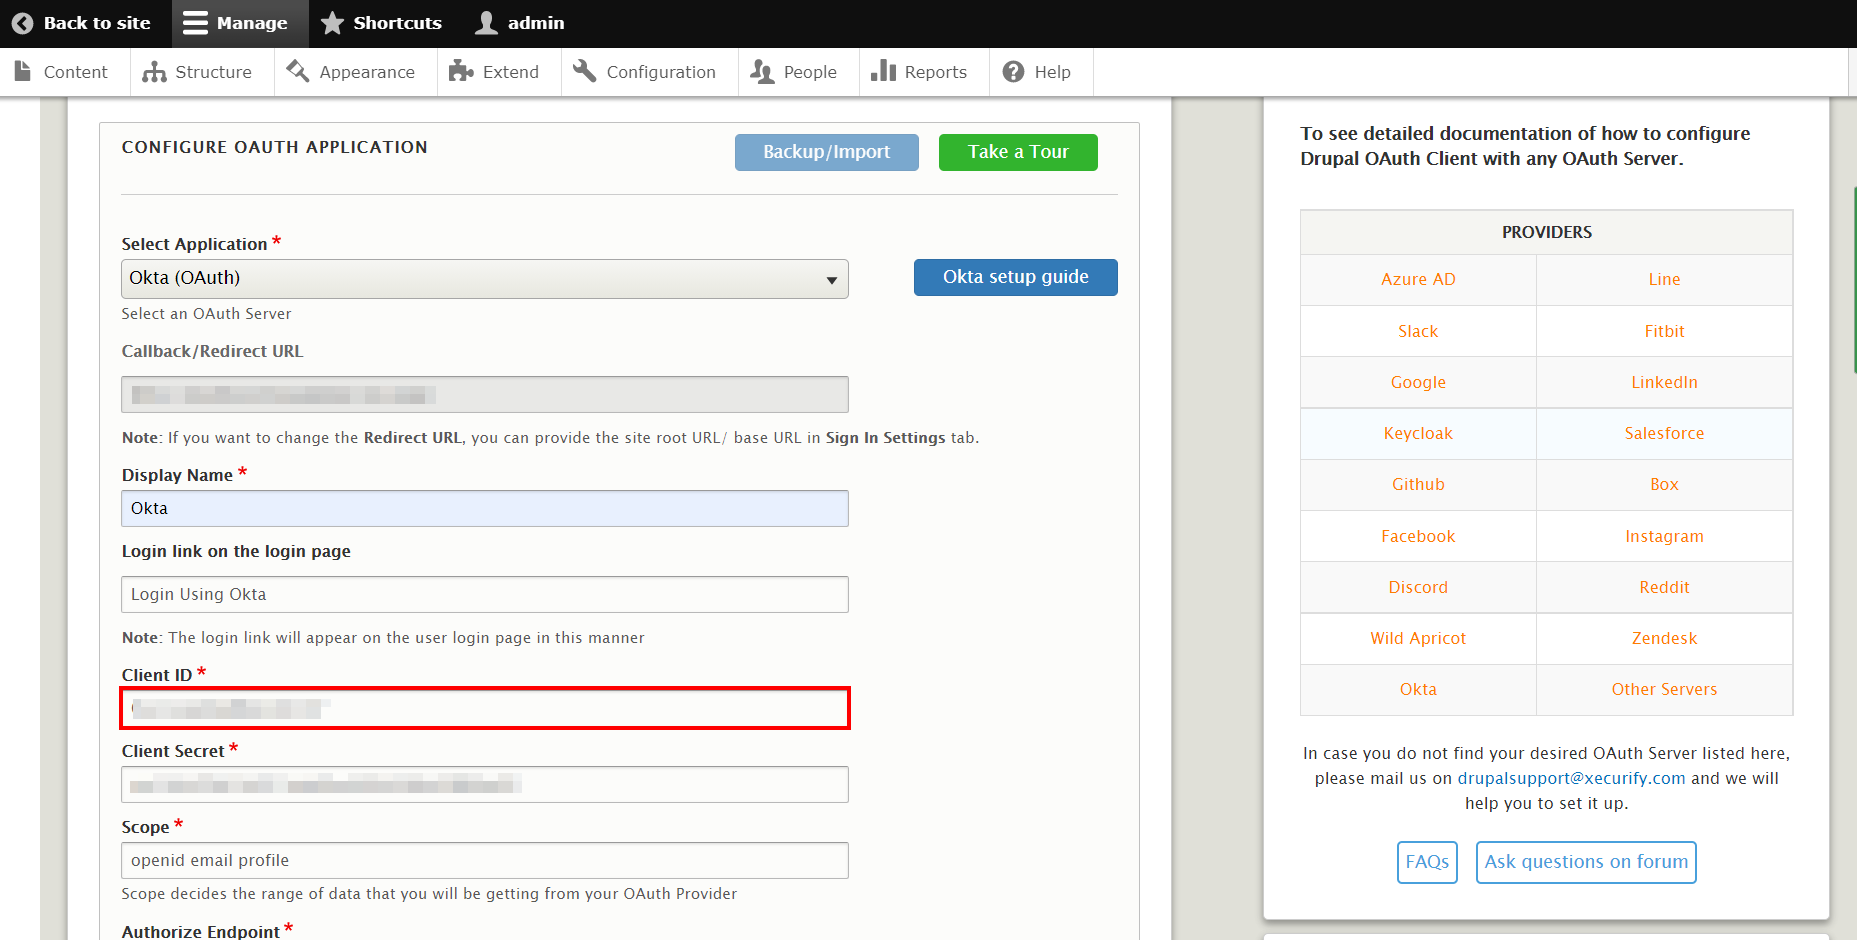Image resolution: width=1857 pixels, height=940 pixels.
Task: Click the Back to site arrow icon
Action: coord(22,23)
